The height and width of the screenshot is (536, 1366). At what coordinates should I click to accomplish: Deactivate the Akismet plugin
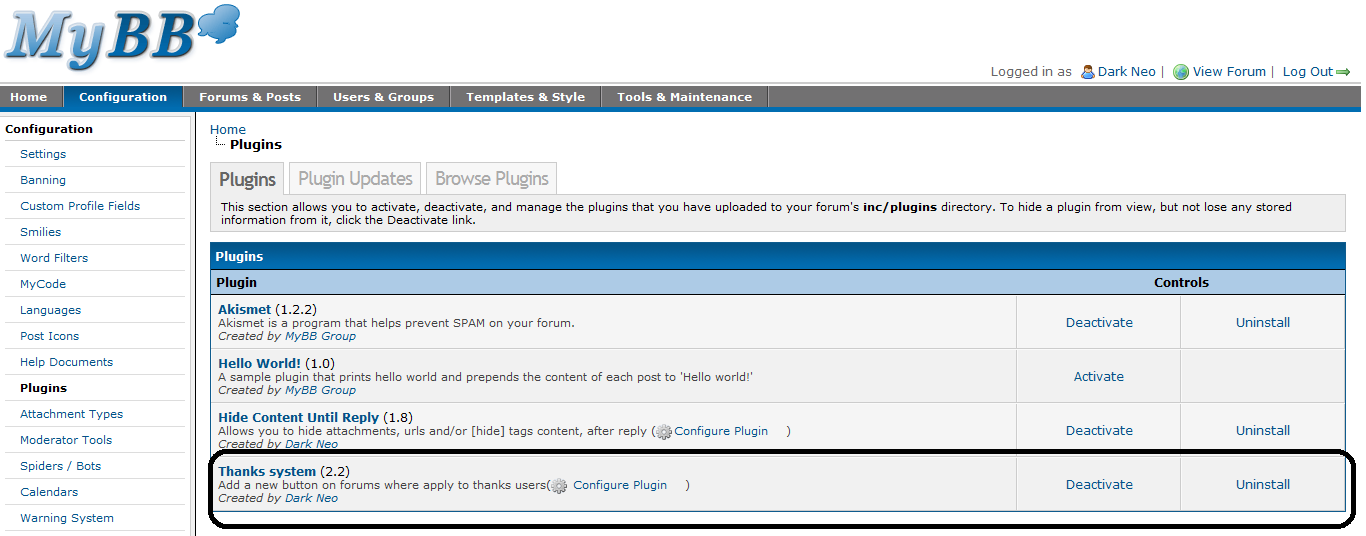(x=1099, y=322)
